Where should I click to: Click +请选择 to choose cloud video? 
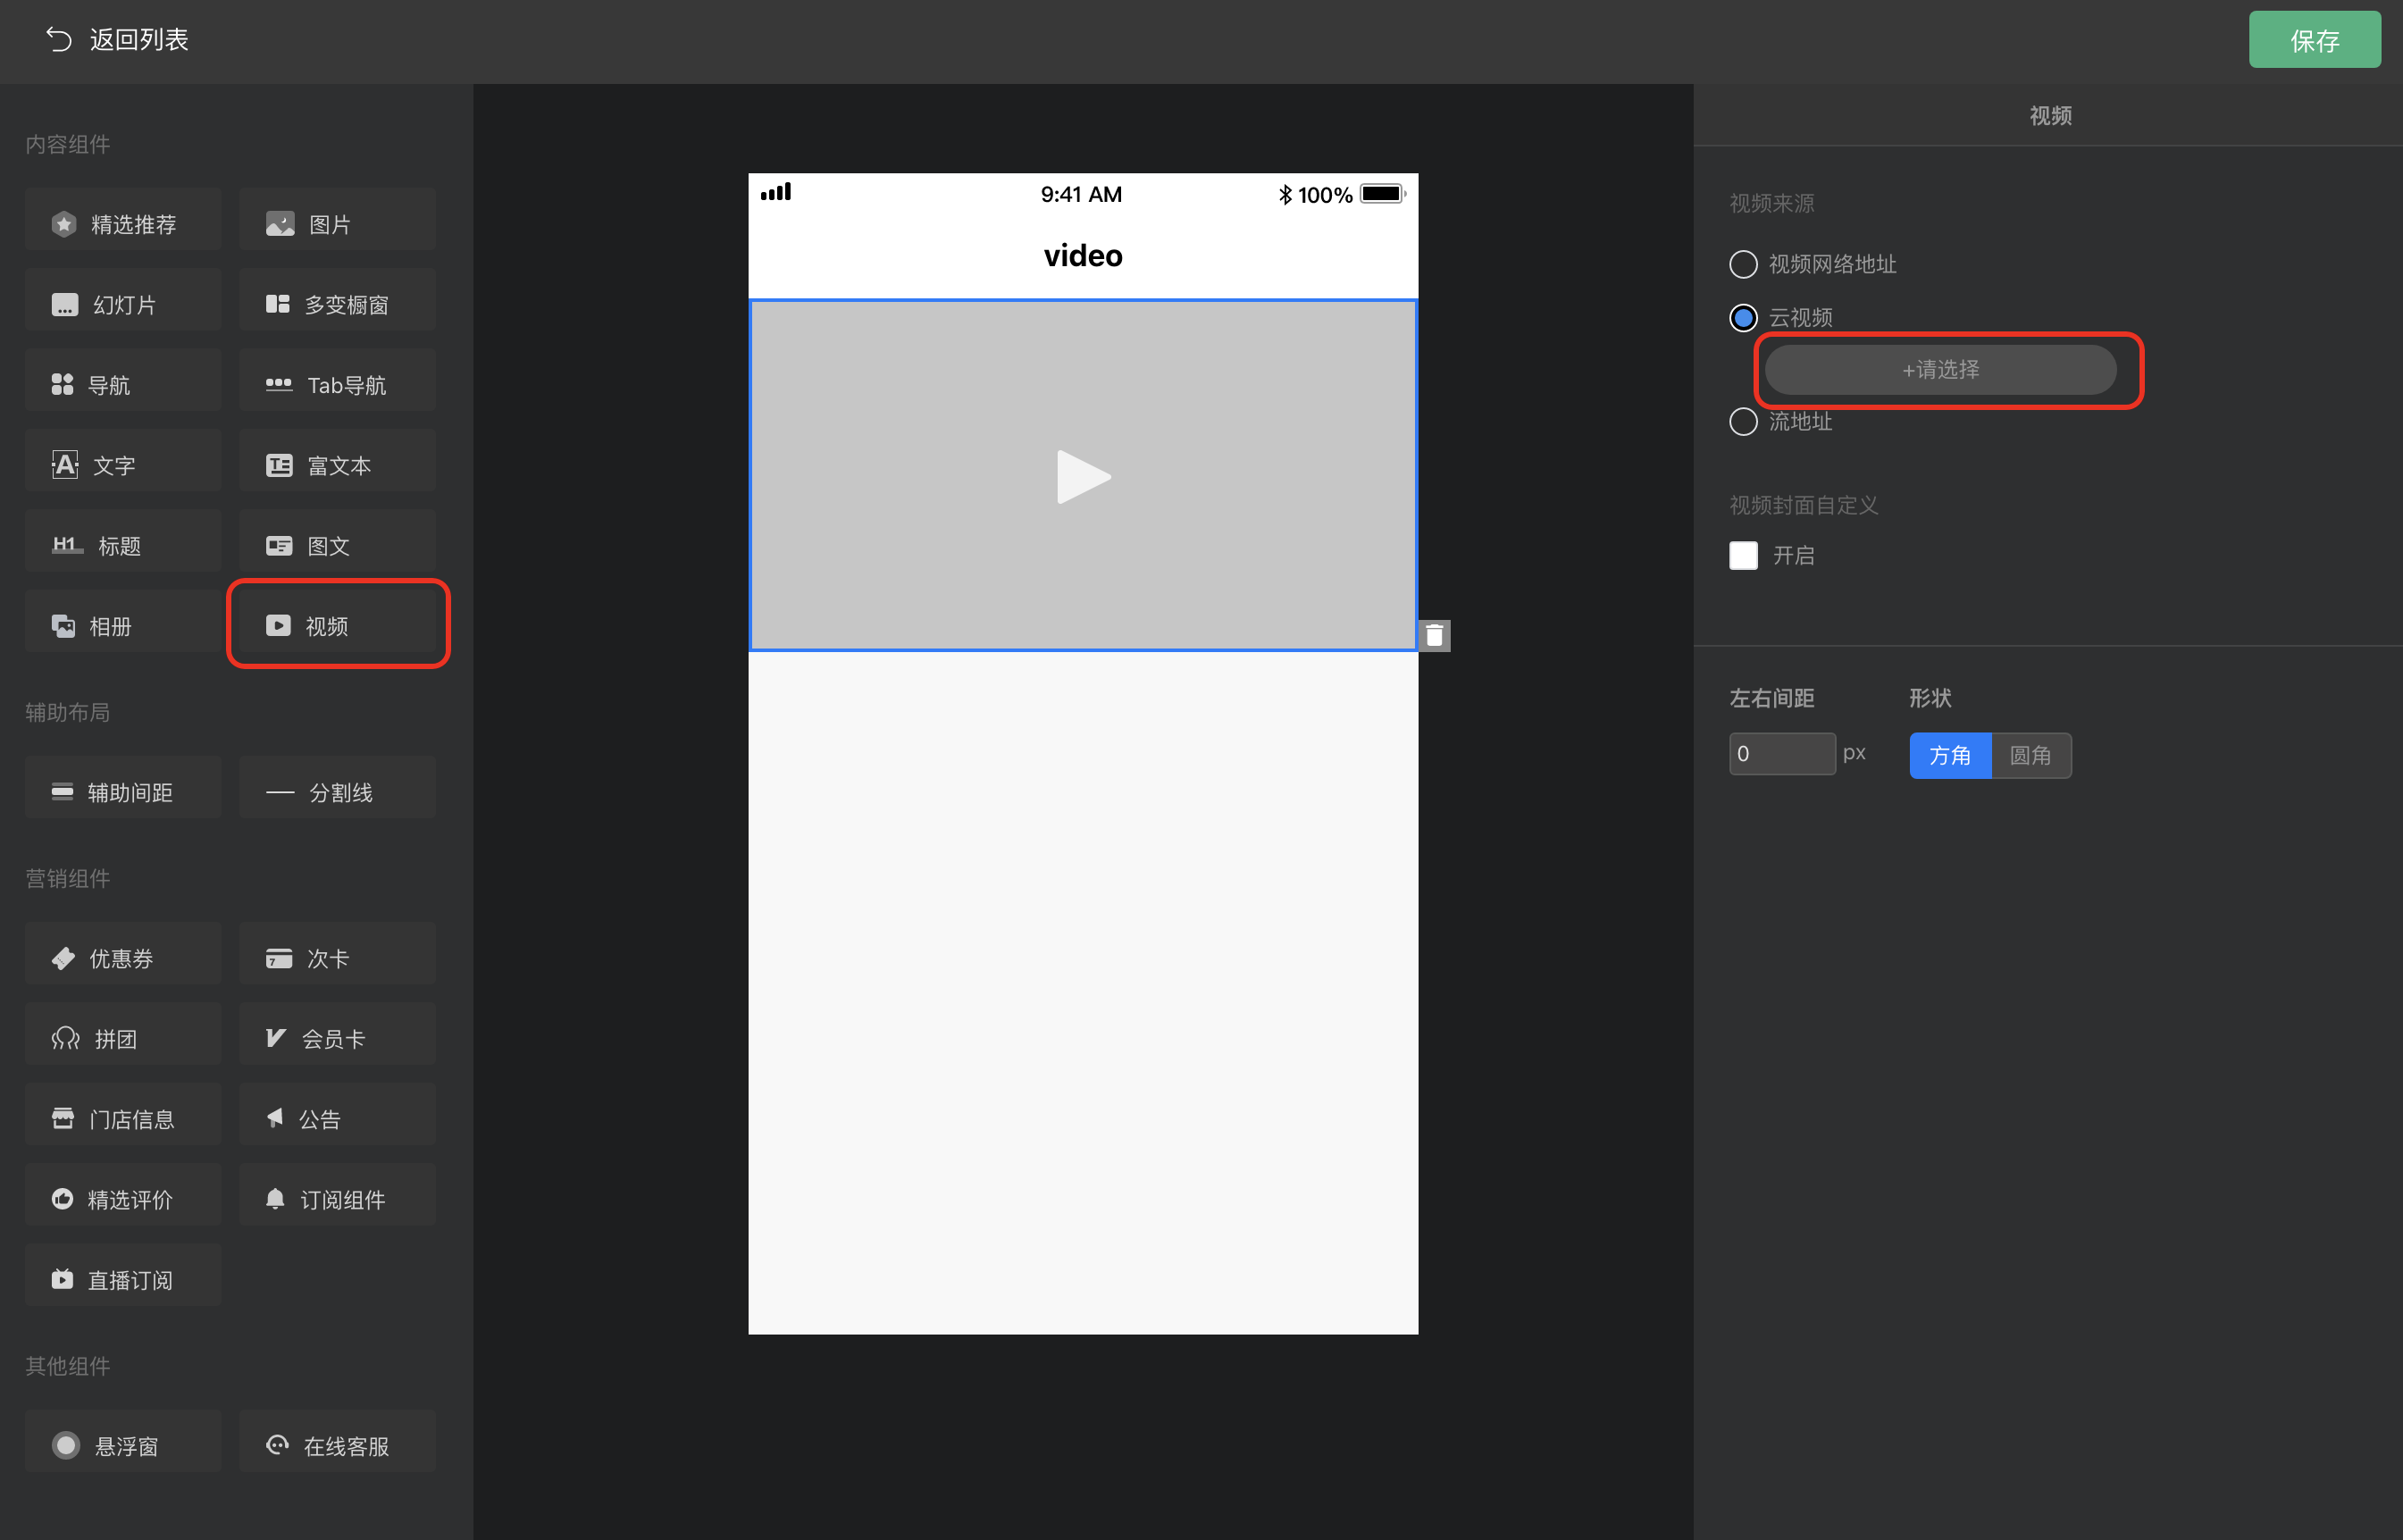[1947, 370]
